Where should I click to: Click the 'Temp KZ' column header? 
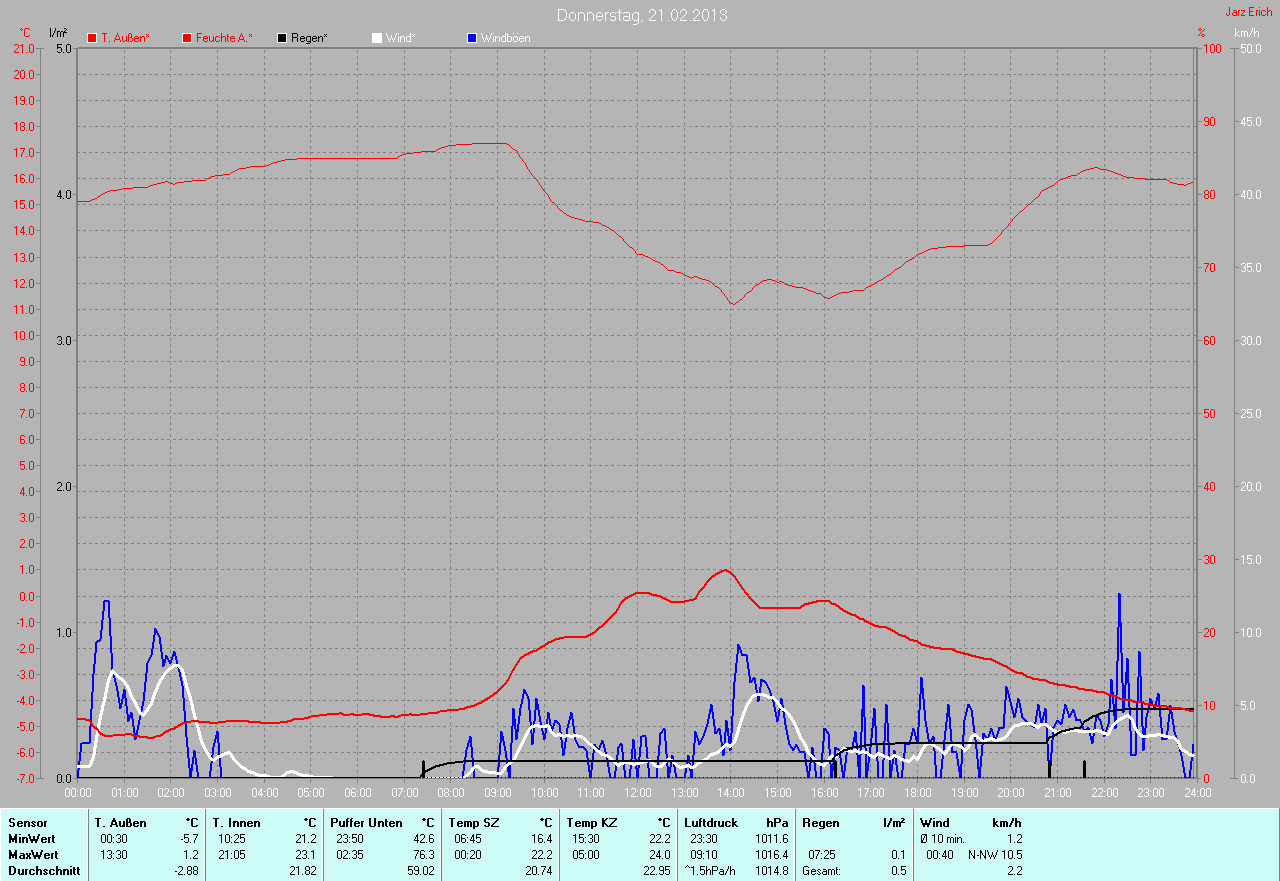592,823
